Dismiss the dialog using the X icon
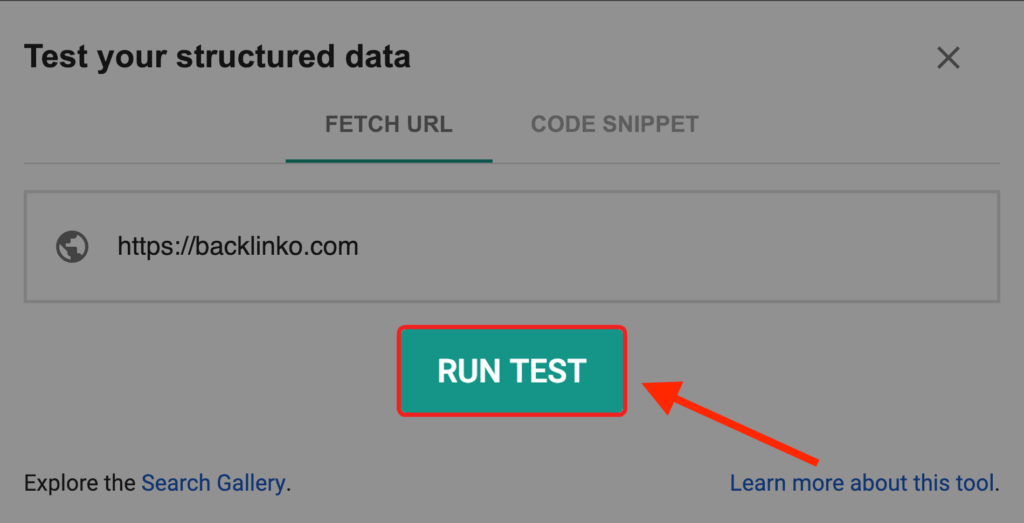The width and height of the screenshot is (1024, 523). [x=948, y=58]
